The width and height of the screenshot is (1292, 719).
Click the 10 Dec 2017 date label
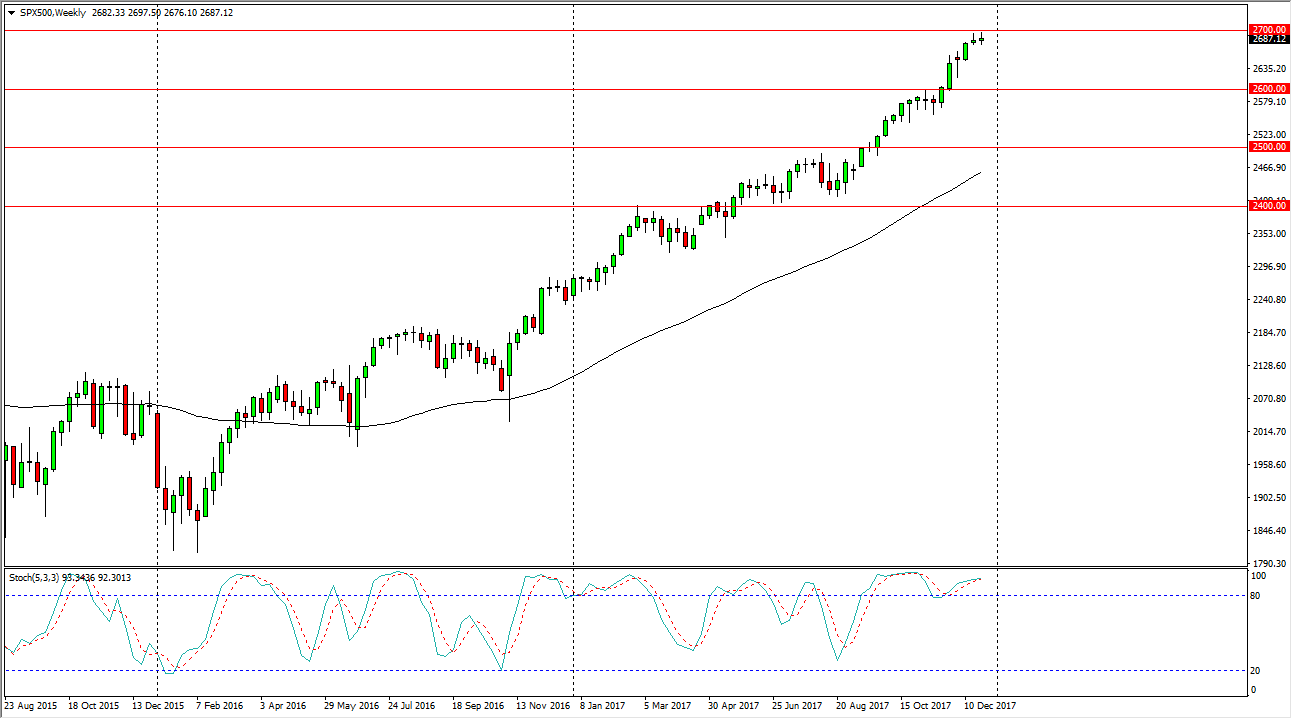(x=991, y=706)
